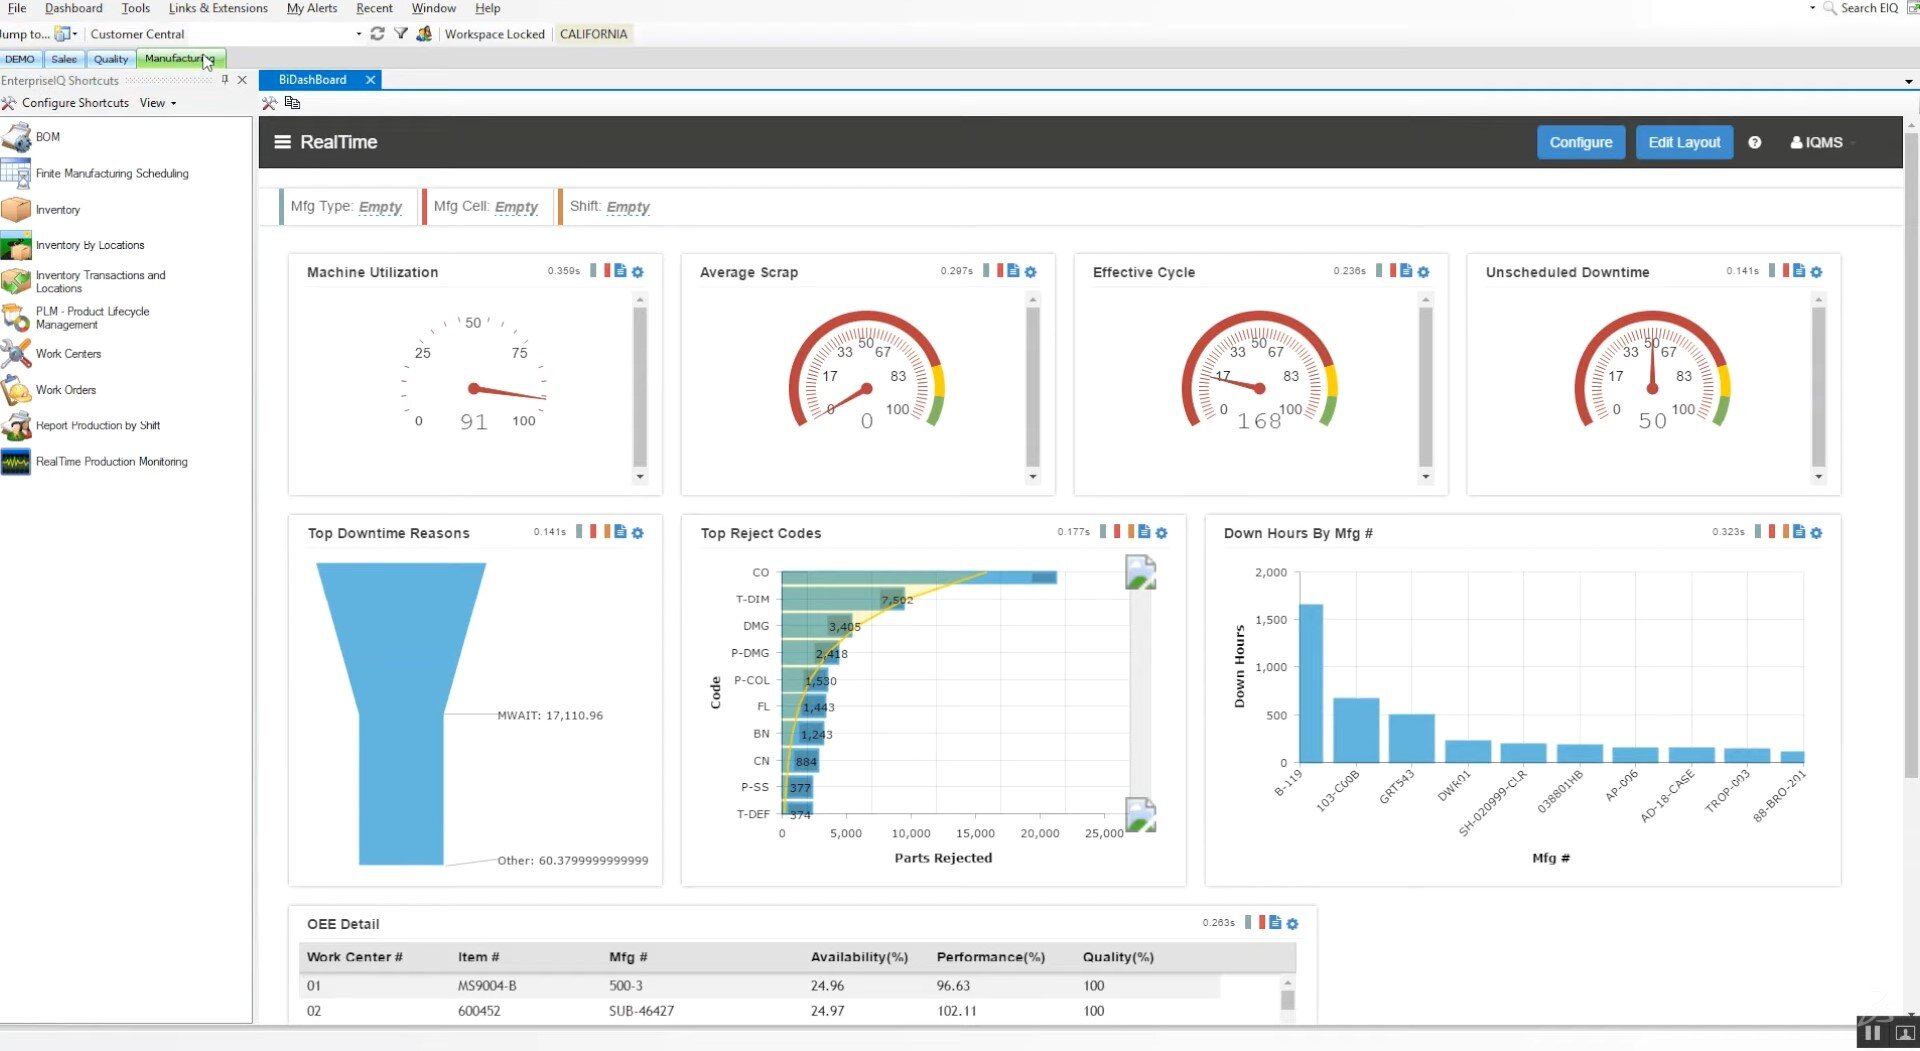Screen dimensions: 1920x1051
Task: Switch to the Quality tab
Action: click(111, 59)
